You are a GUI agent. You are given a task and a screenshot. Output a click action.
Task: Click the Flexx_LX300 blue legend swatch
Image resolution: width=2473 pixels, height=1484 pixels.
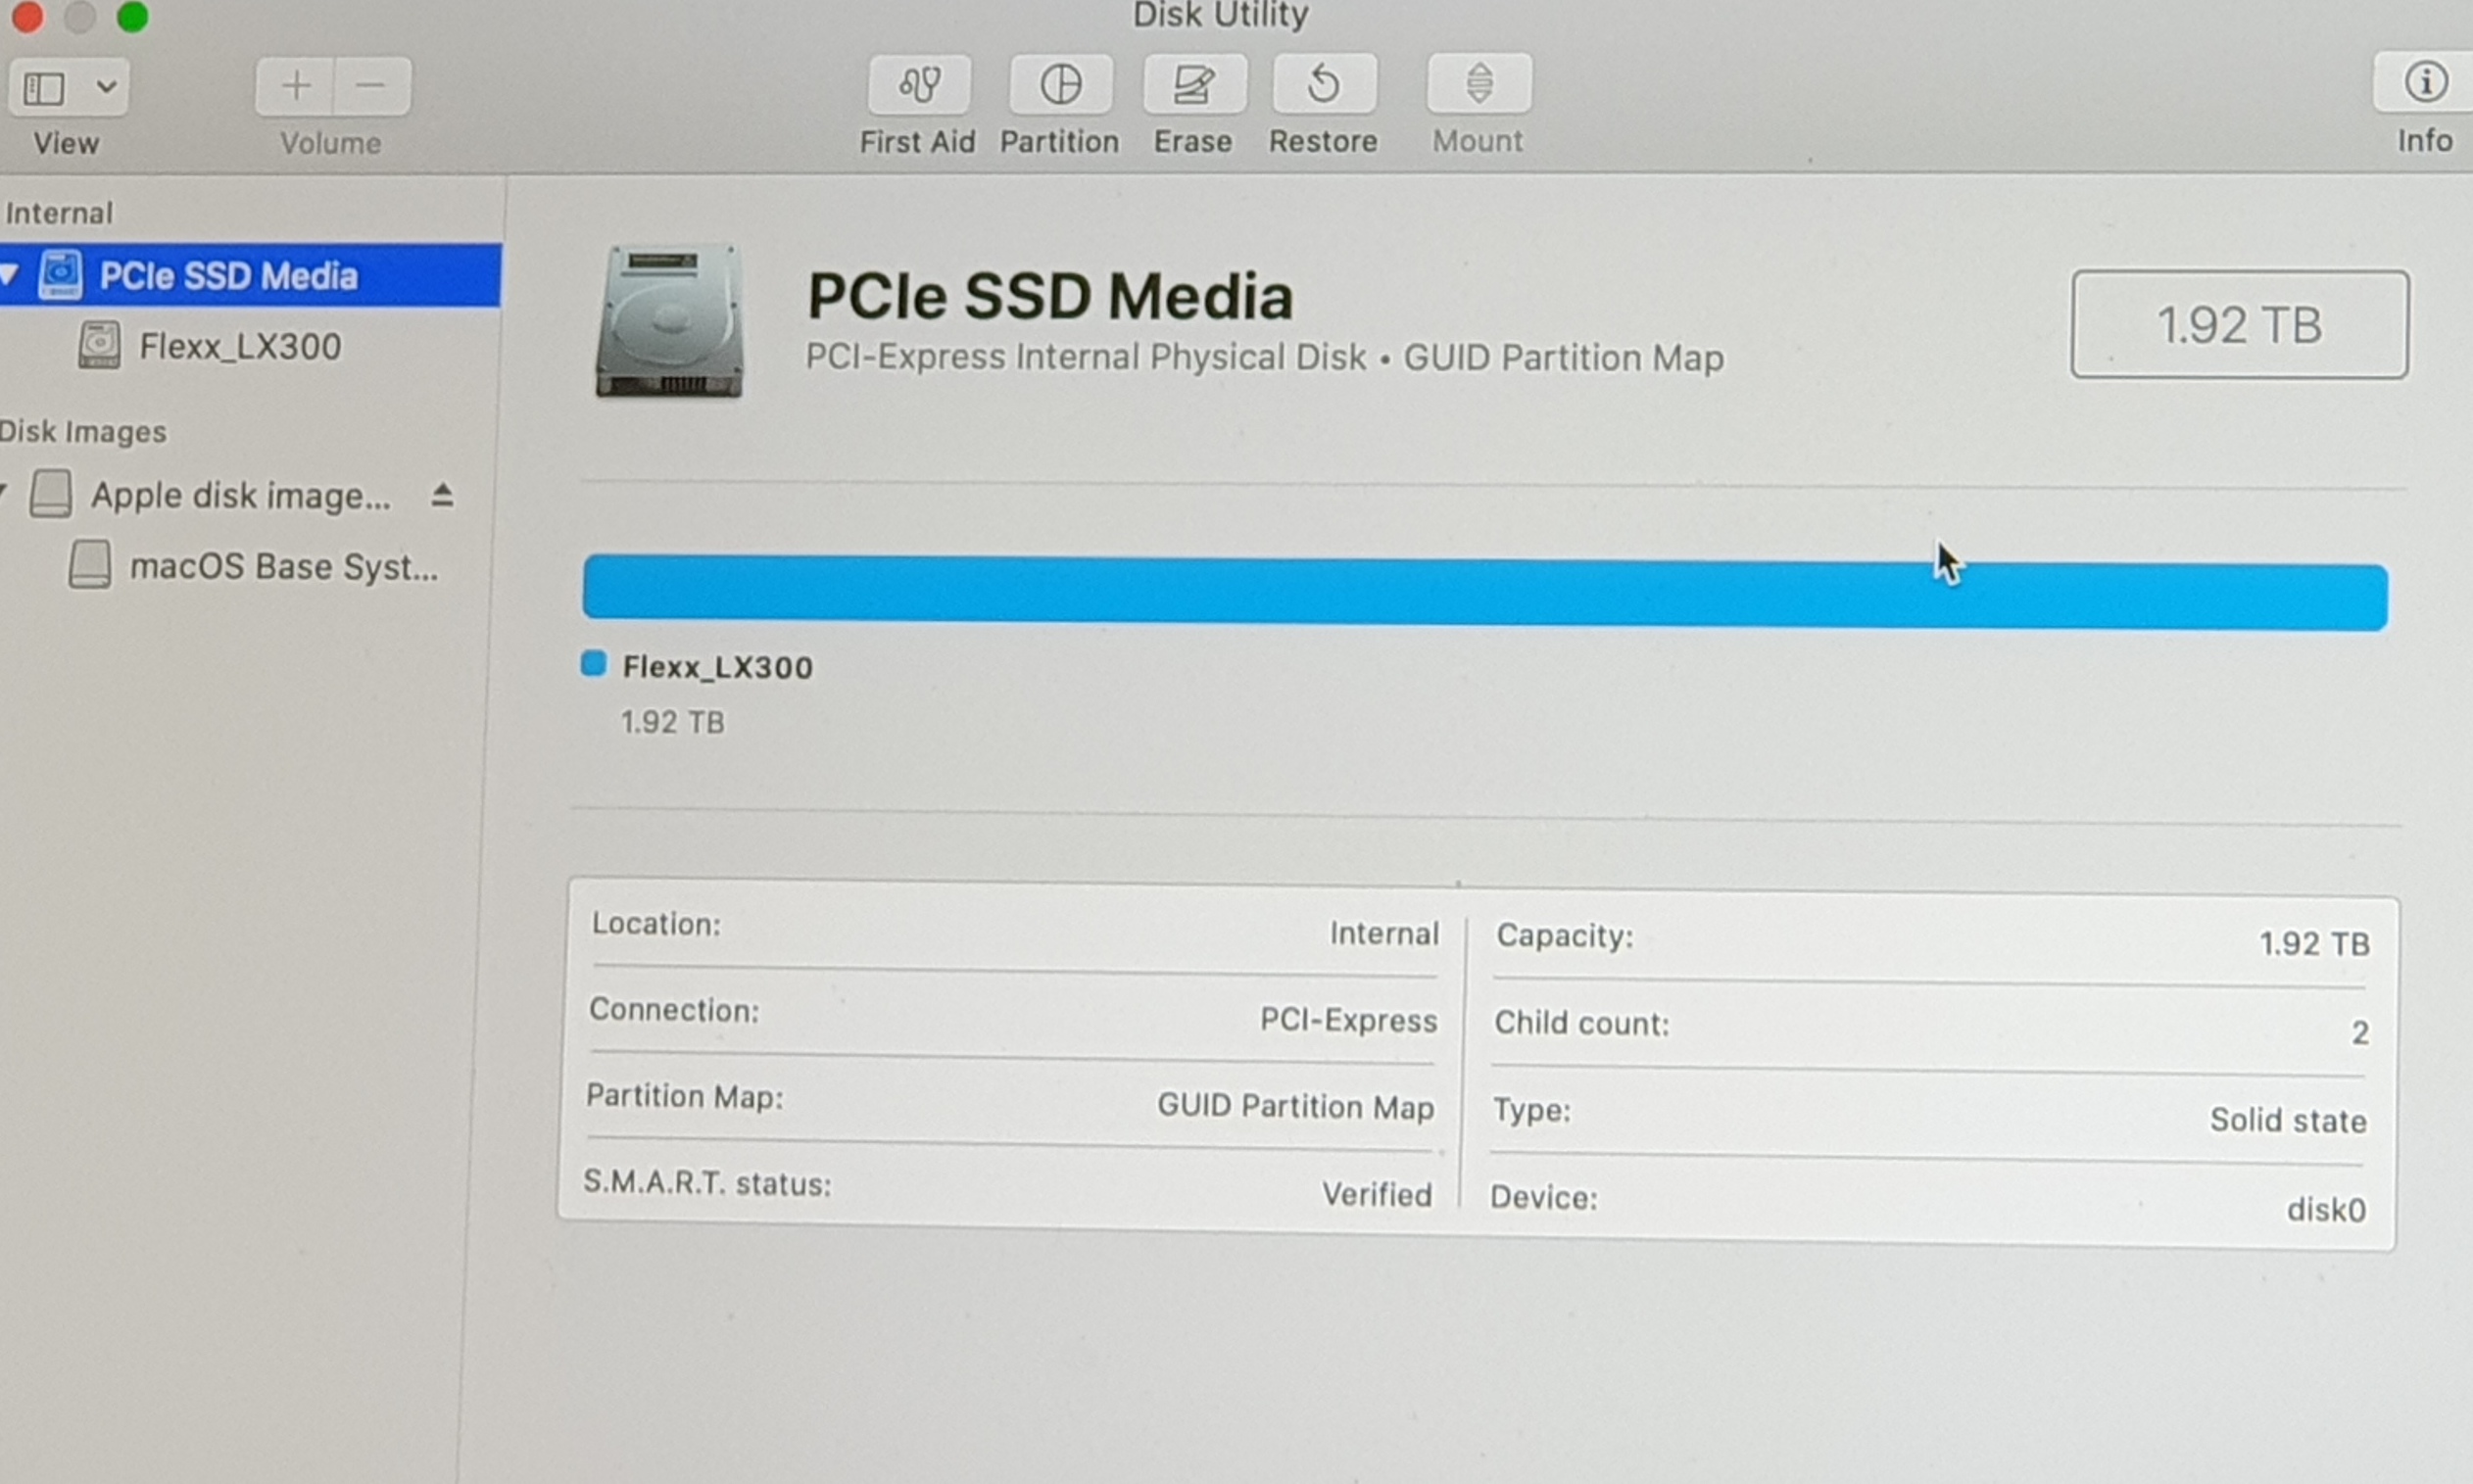coord(593,664)
